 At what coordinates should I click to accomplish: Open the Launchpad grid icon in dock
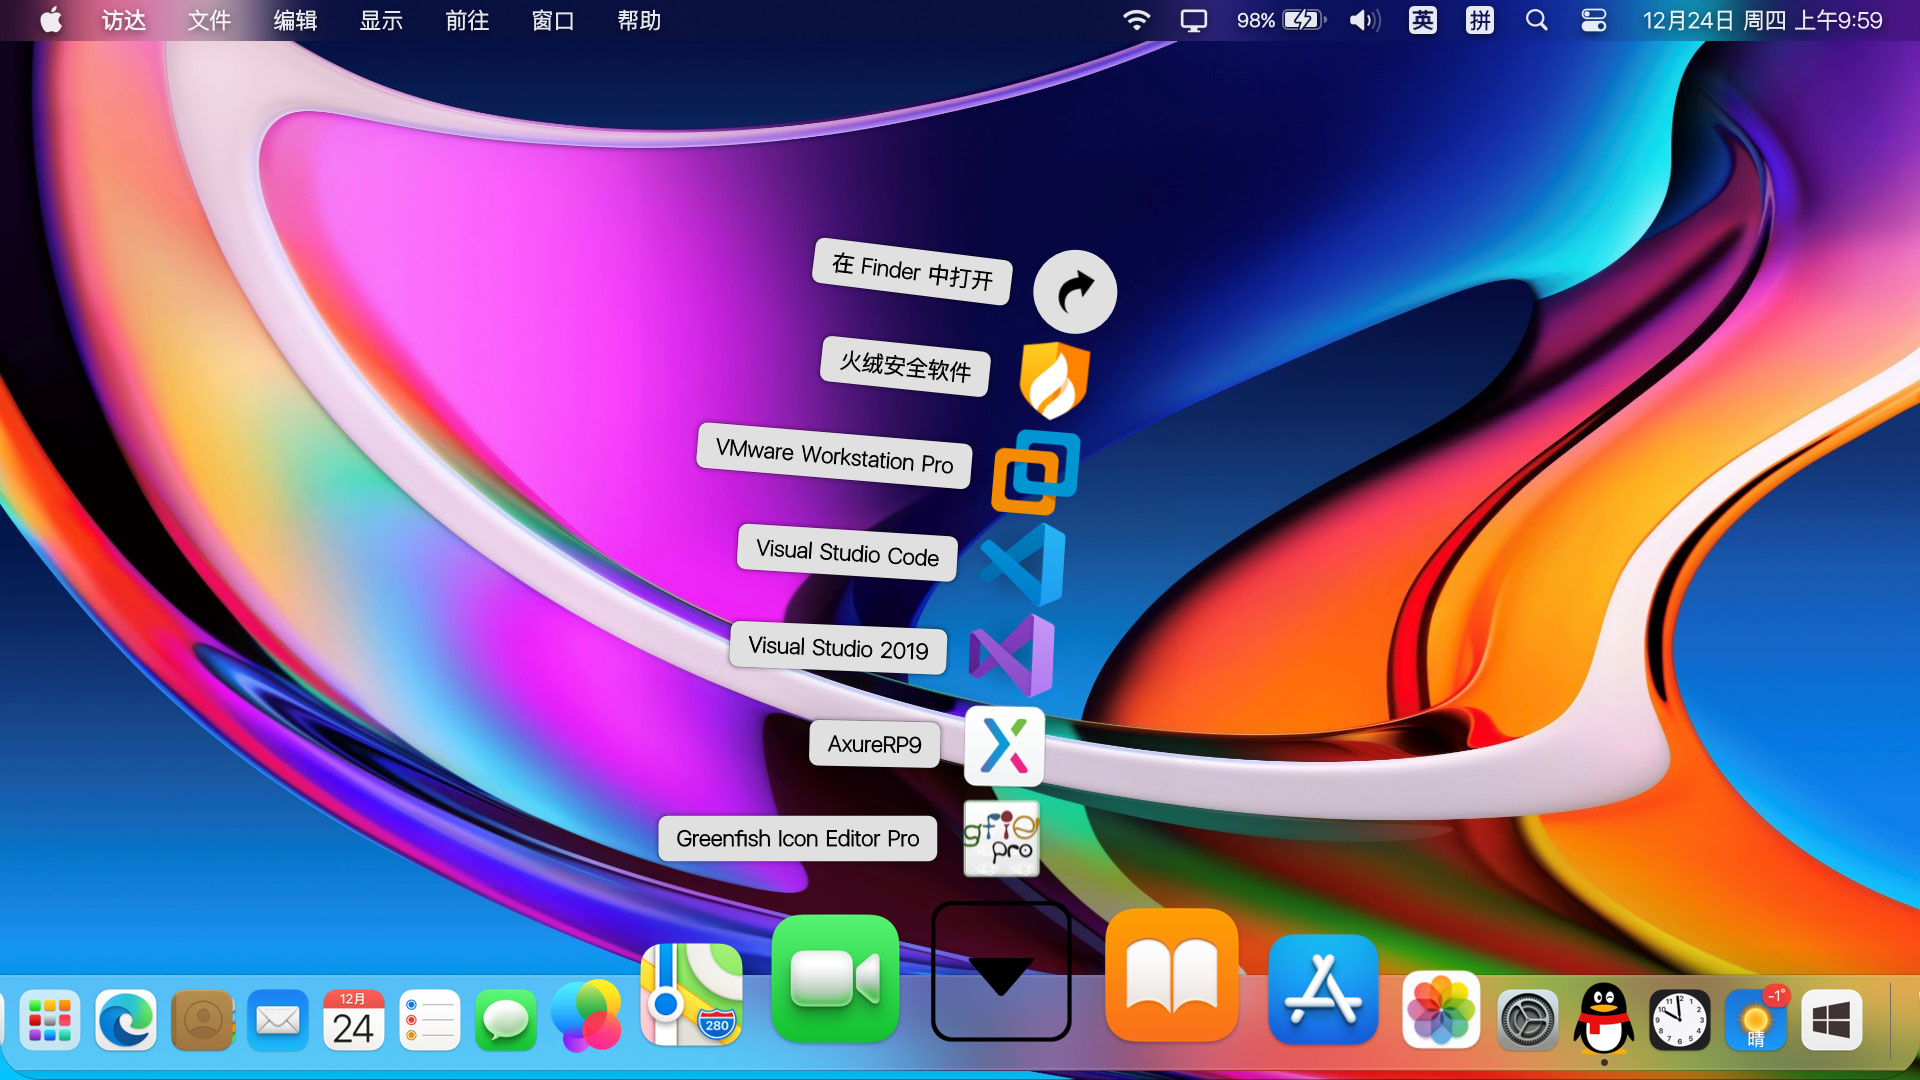(x=49, y=1020)
